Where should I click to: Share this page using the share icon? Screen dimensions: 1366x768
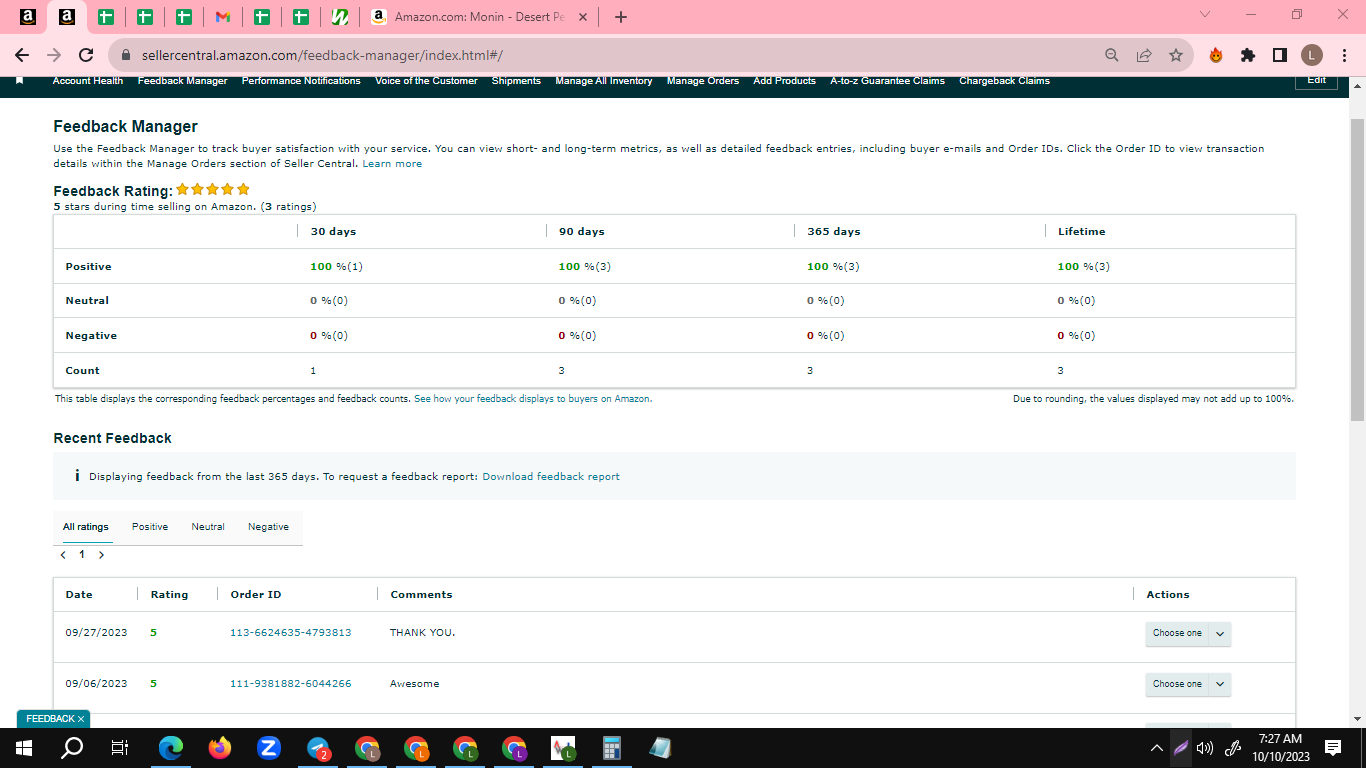(1144, 55)
